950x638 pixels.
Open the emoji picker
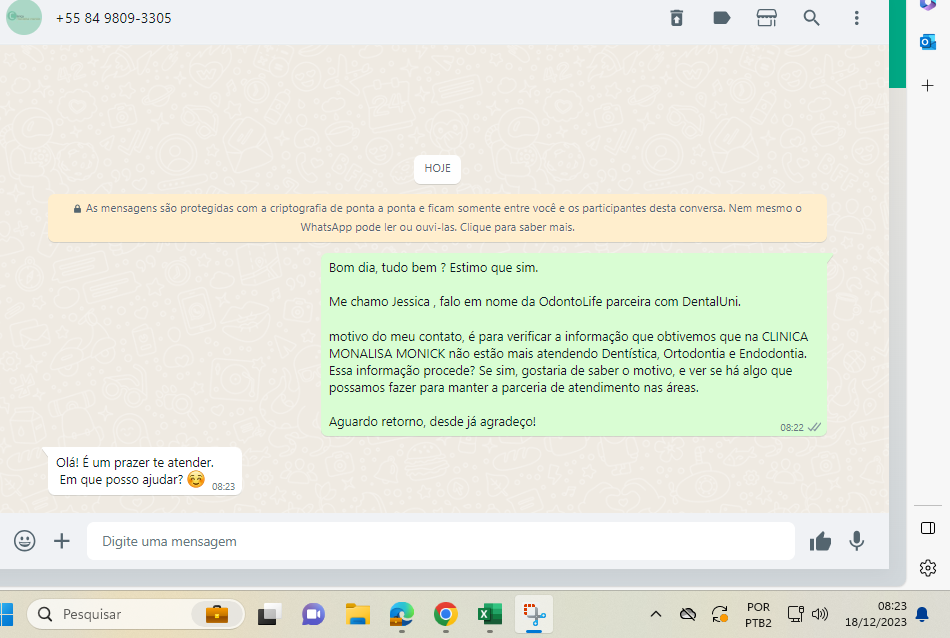click(25, 541)
